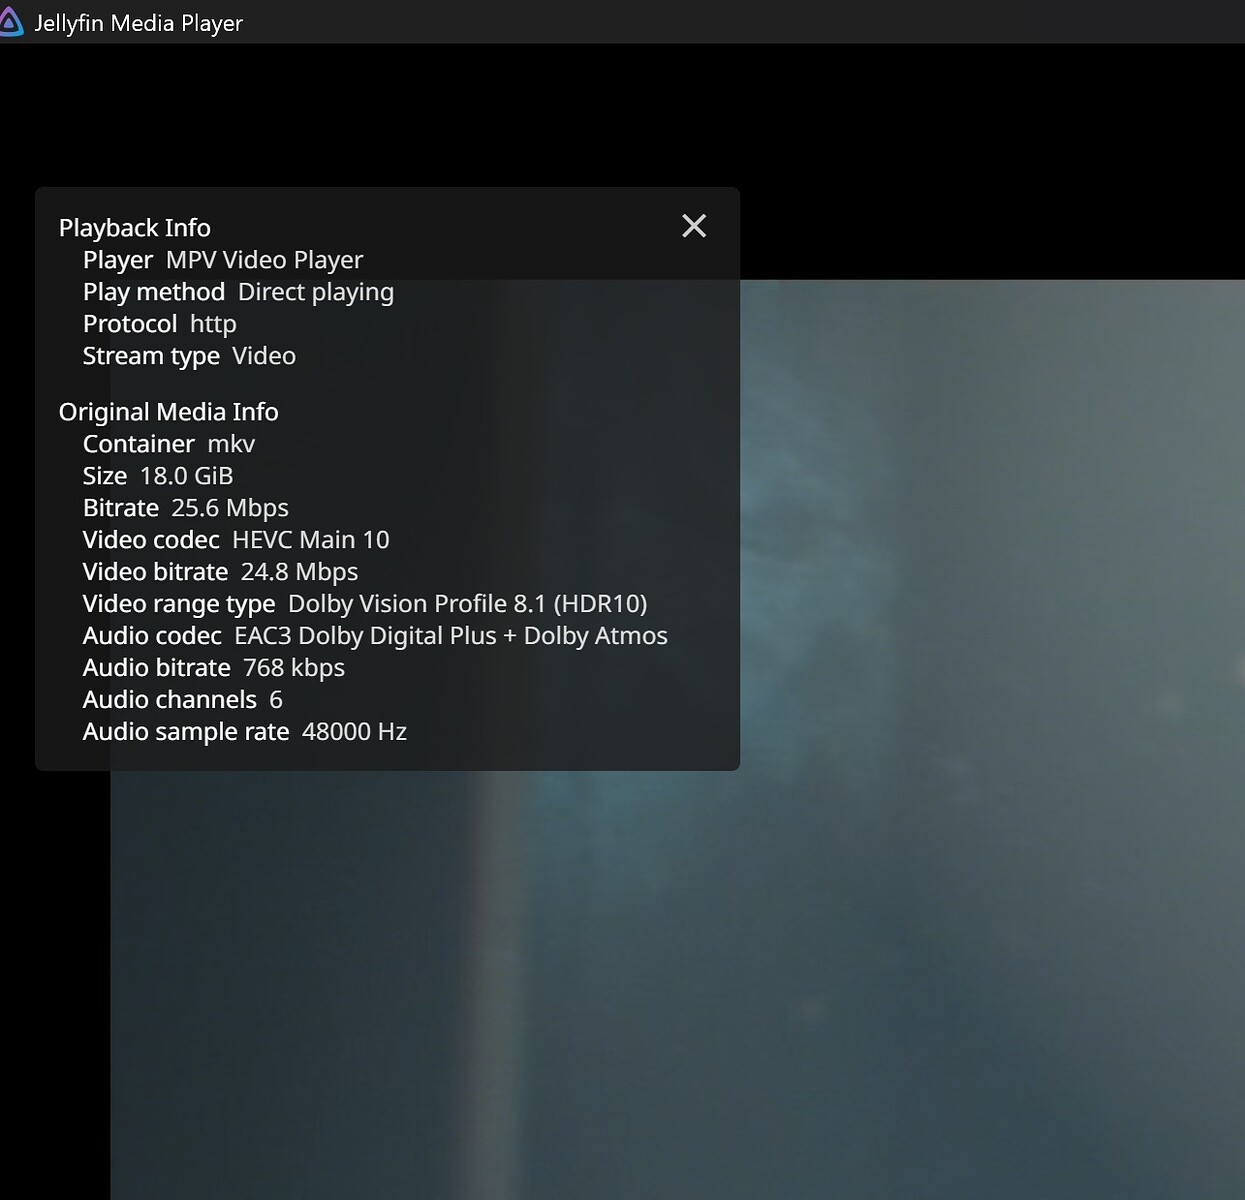Close the Playback Info overlay
The height and width of the screenshot is (1200, 1245).
[694, 226]
